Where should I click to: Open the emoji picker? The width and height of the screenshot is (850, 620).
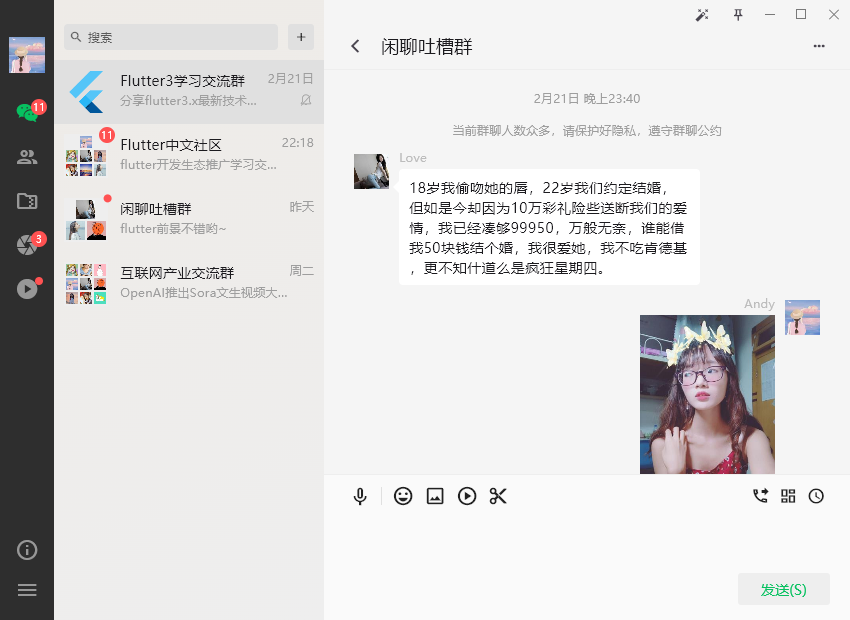[x=403, y=496]
